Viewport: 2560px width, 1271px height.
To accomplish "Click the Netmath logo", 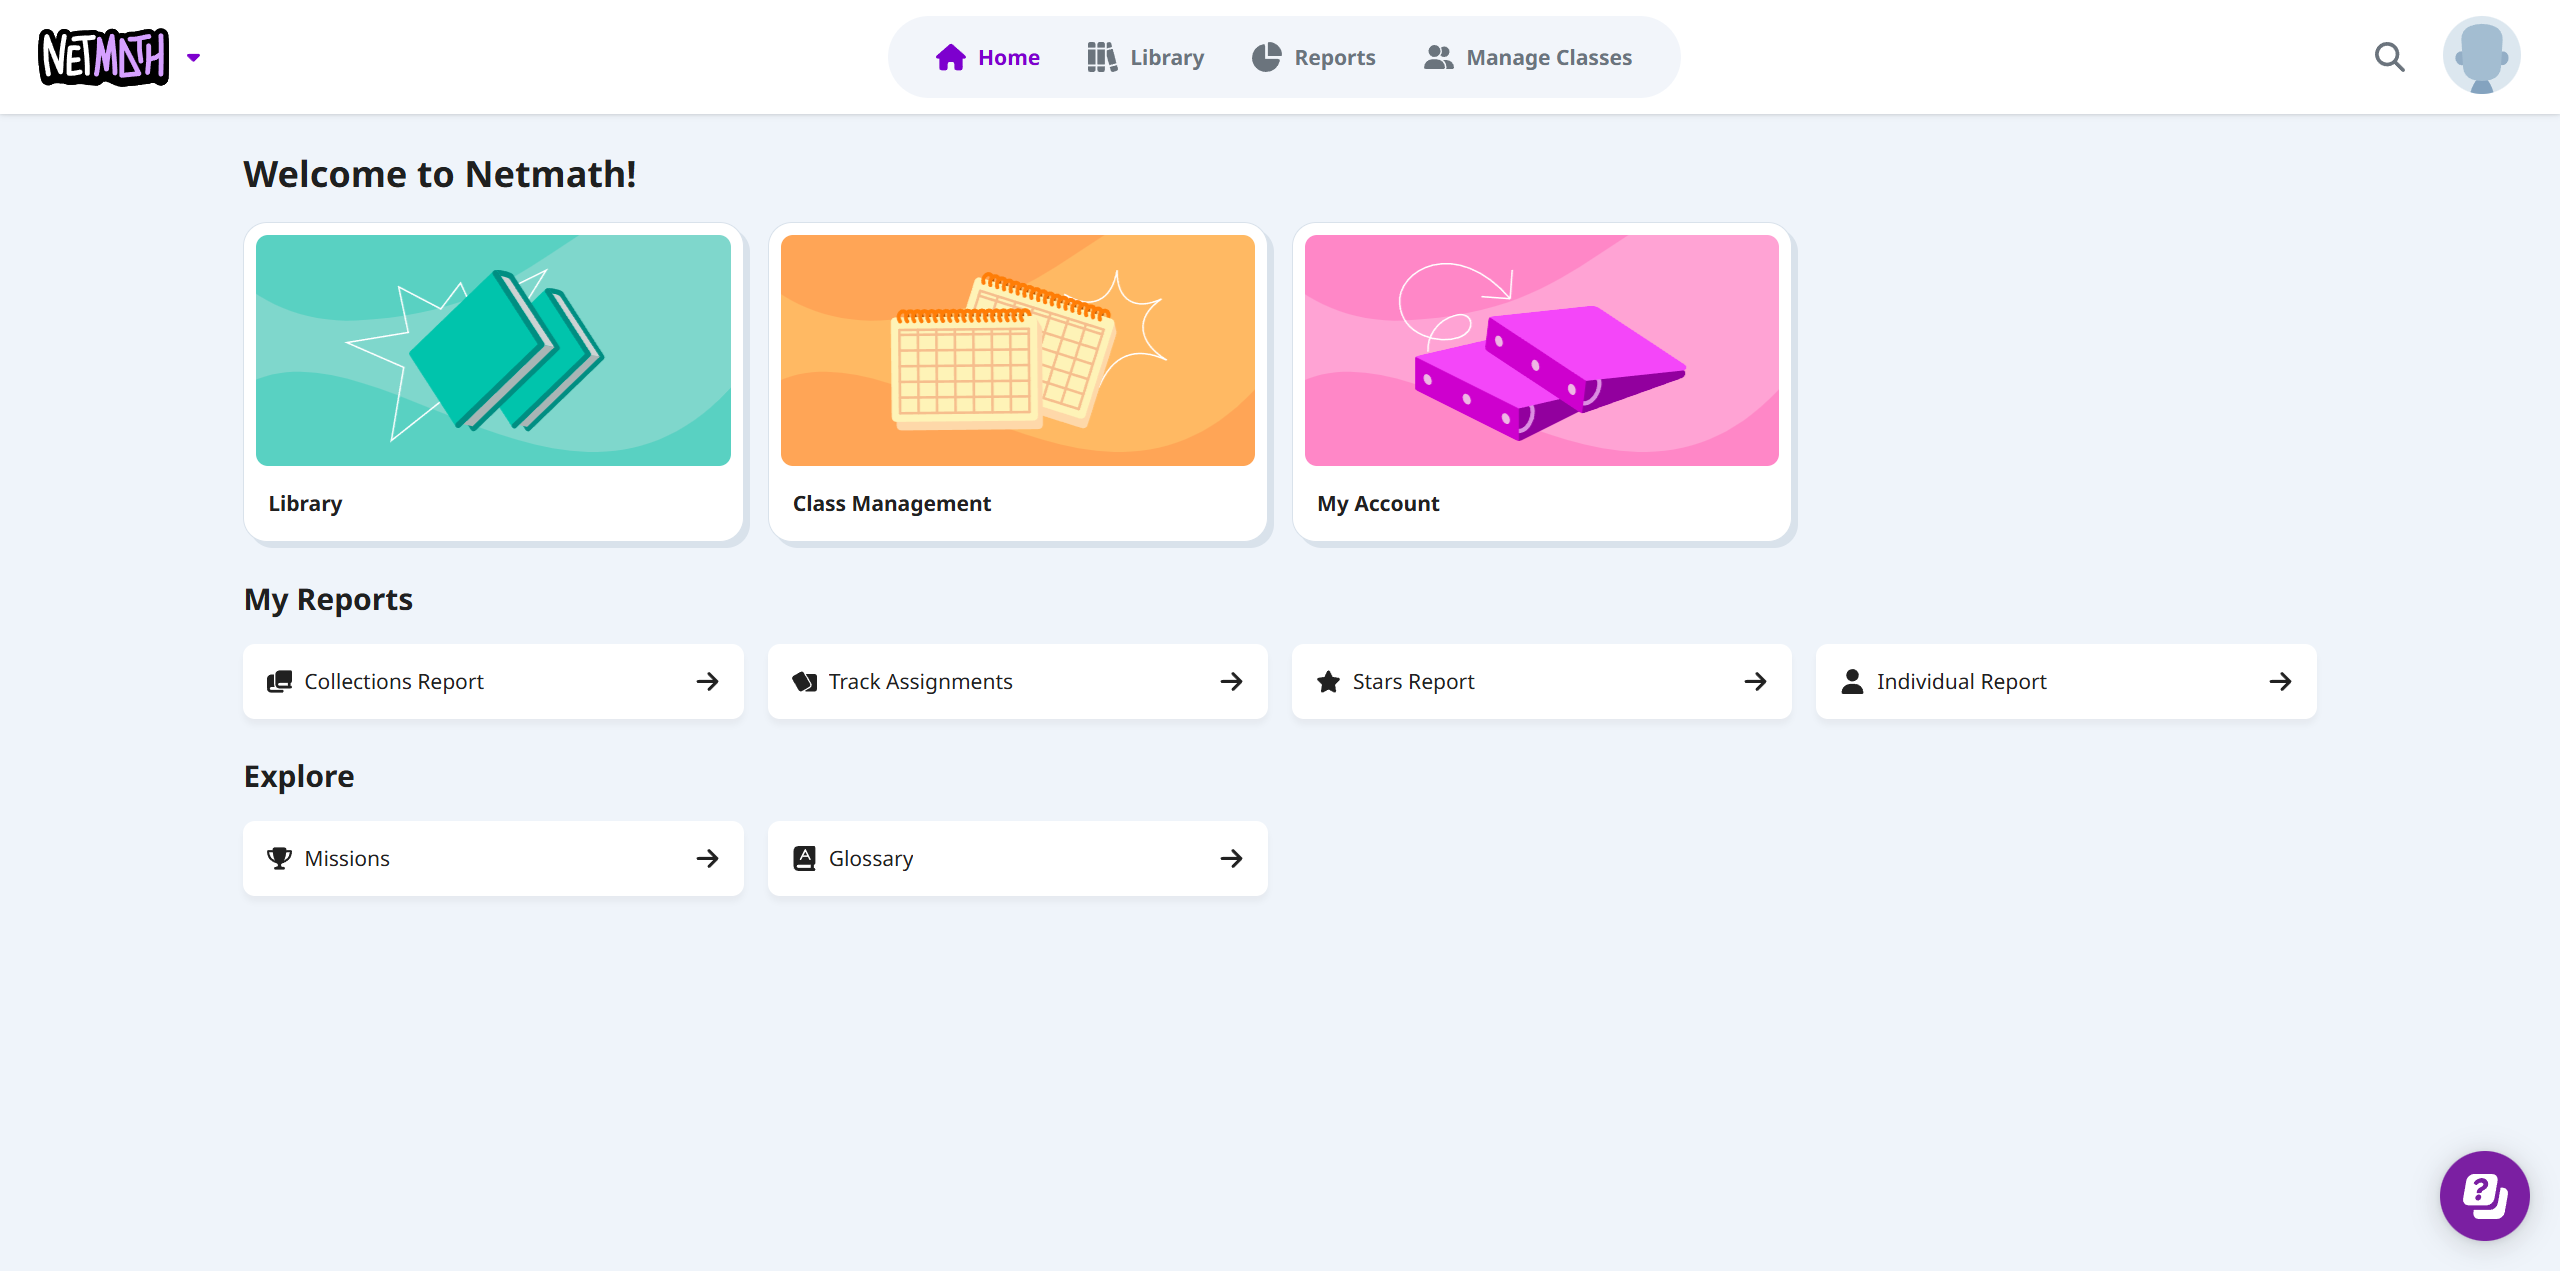I will click(104, 57).
